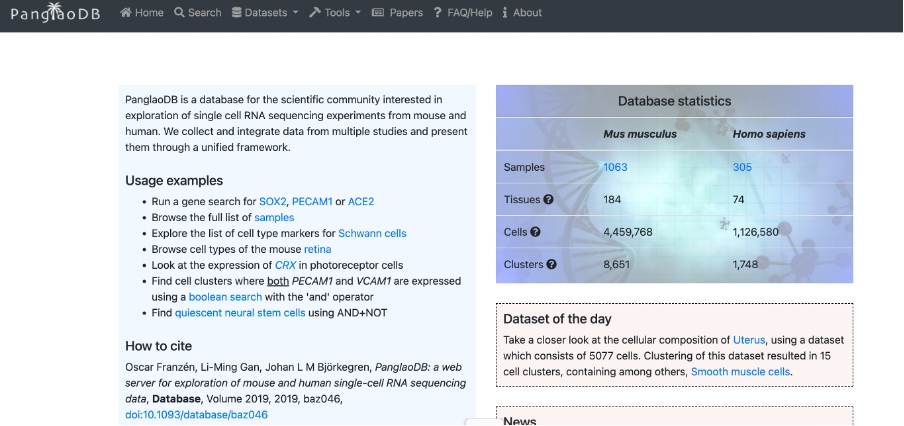Open the FAQ/Help page
The image size is (904, 426).
(x=463, y=12)
